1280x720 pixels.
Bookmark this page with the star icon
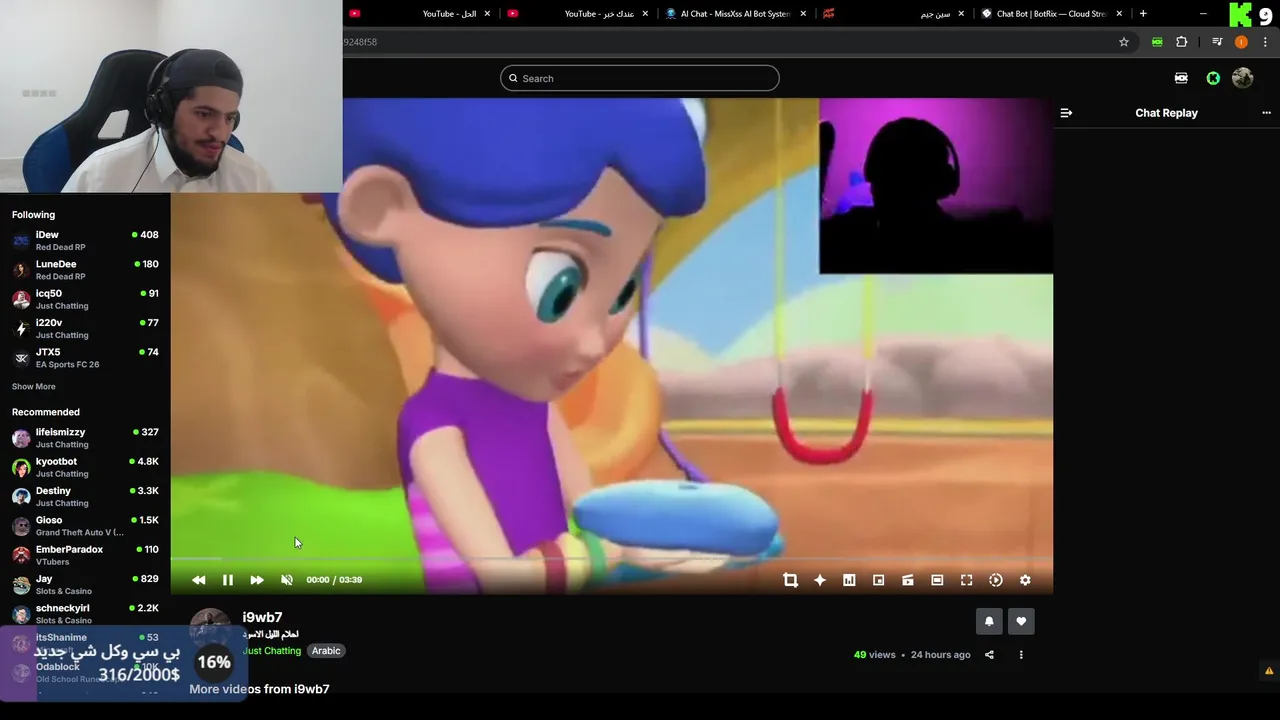pos(1124,42)
